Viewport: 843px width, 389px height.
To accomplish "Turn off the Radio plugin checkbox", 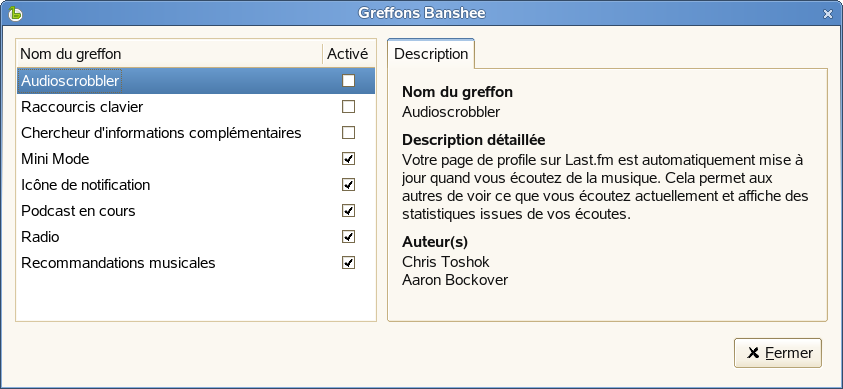I will click(348, 236).
